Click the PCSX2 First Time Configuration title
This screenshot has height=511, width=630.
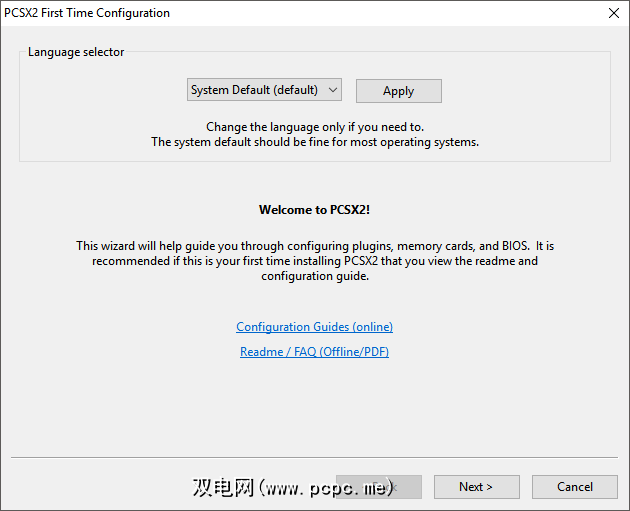[x=87, y=13]
